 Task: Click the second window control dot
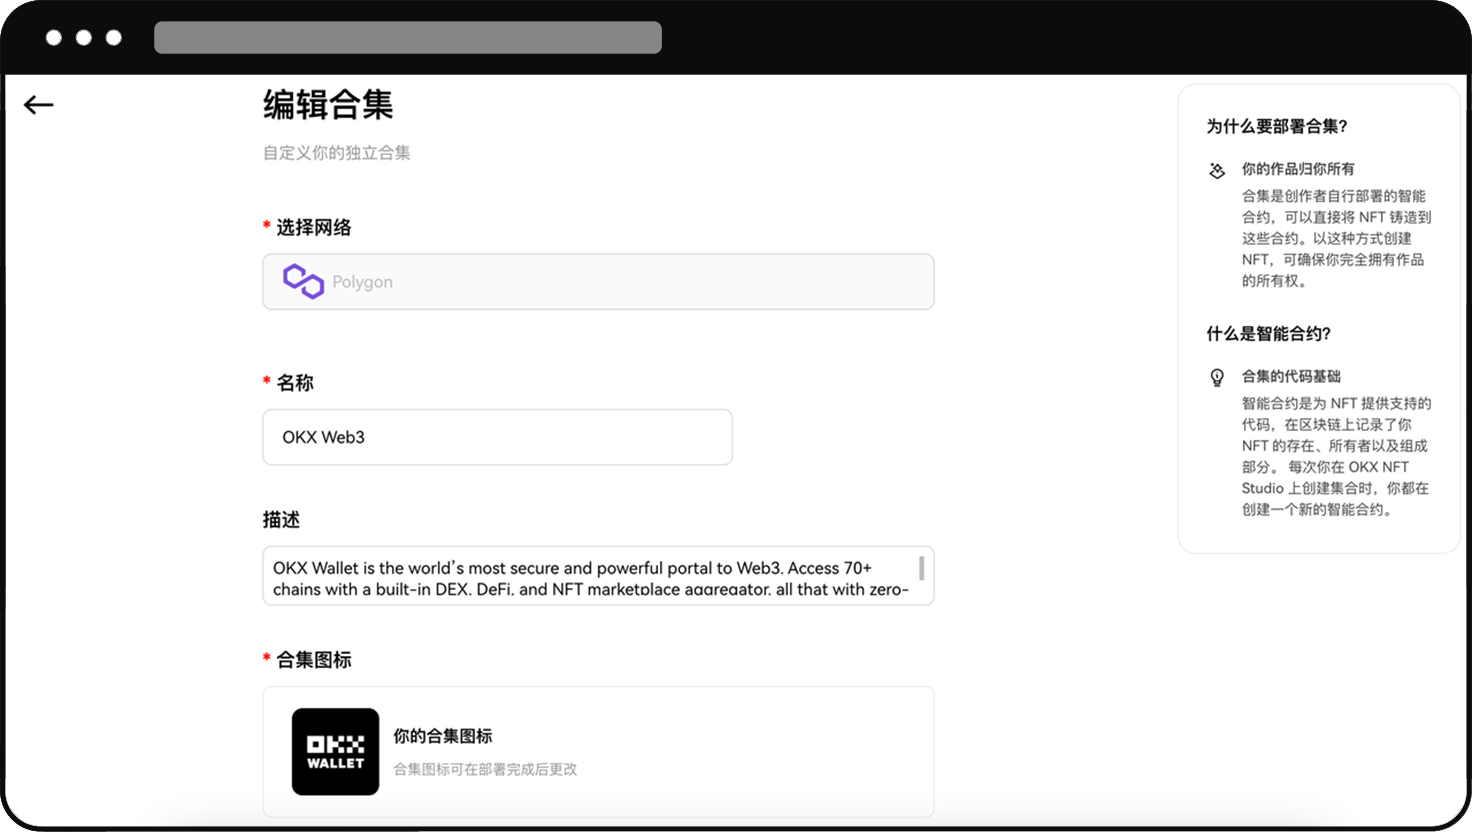[84, 38]
